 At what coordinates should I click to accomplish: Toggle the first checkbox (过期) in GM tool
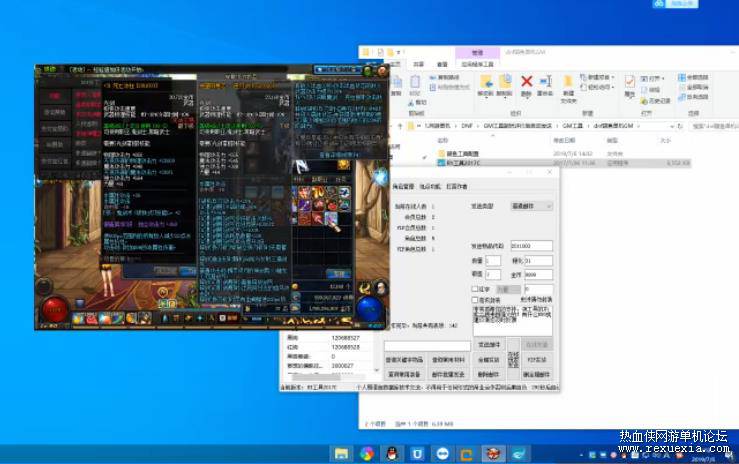(475, 289)
